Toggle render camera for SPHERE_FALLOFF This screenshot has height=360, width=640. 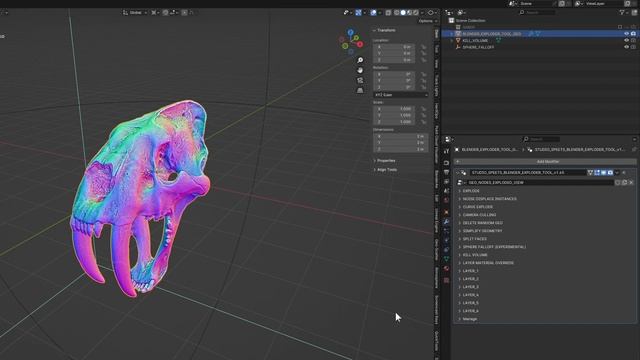[x=633, y=47]
